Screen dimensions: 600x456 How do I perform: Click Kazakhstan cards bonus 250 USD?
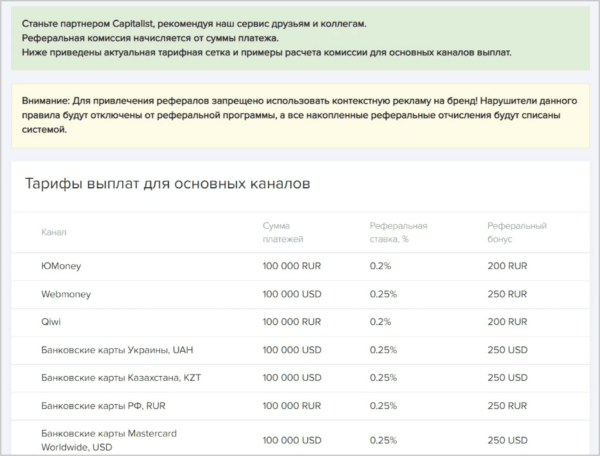click(x=507, y=378)
